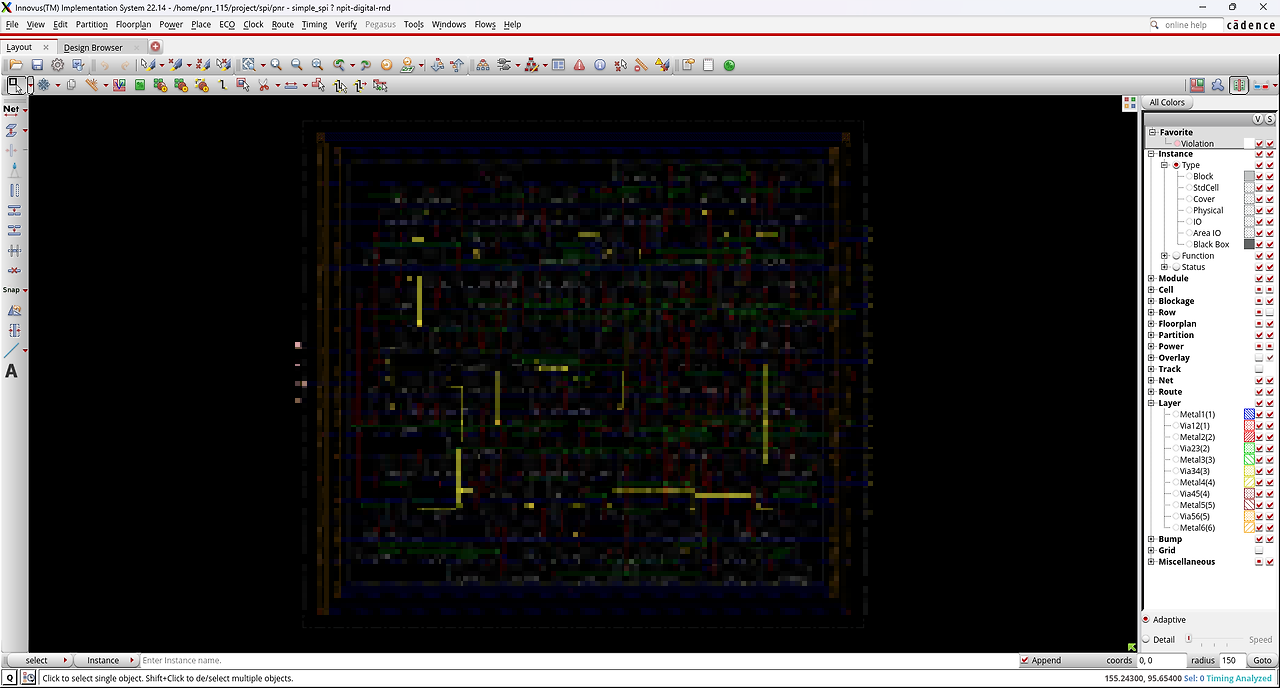Toggle Metal1(1) visibility checkbox
Image resolution: width=1280 pixels, height=688 pixels.
(1259, 415)
